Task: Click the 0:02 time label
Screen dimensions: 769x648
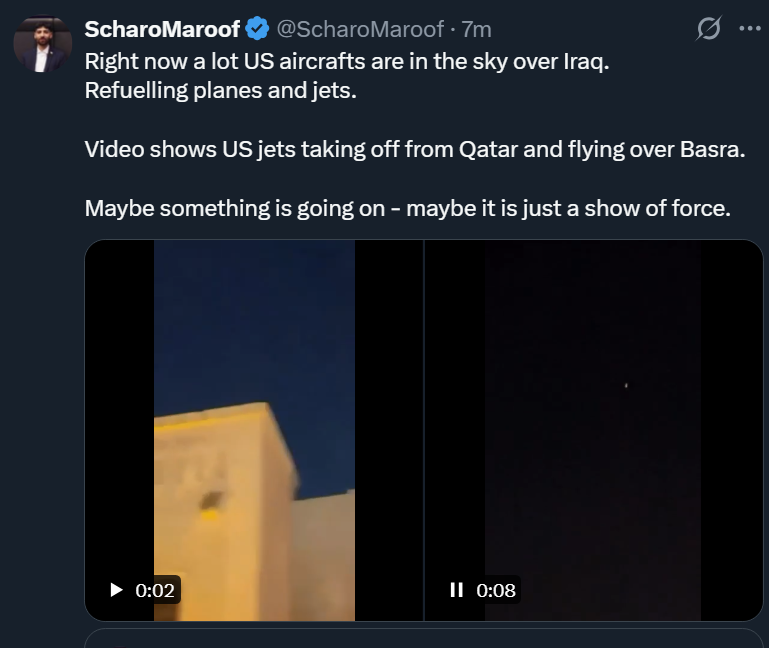Action: 155,590
